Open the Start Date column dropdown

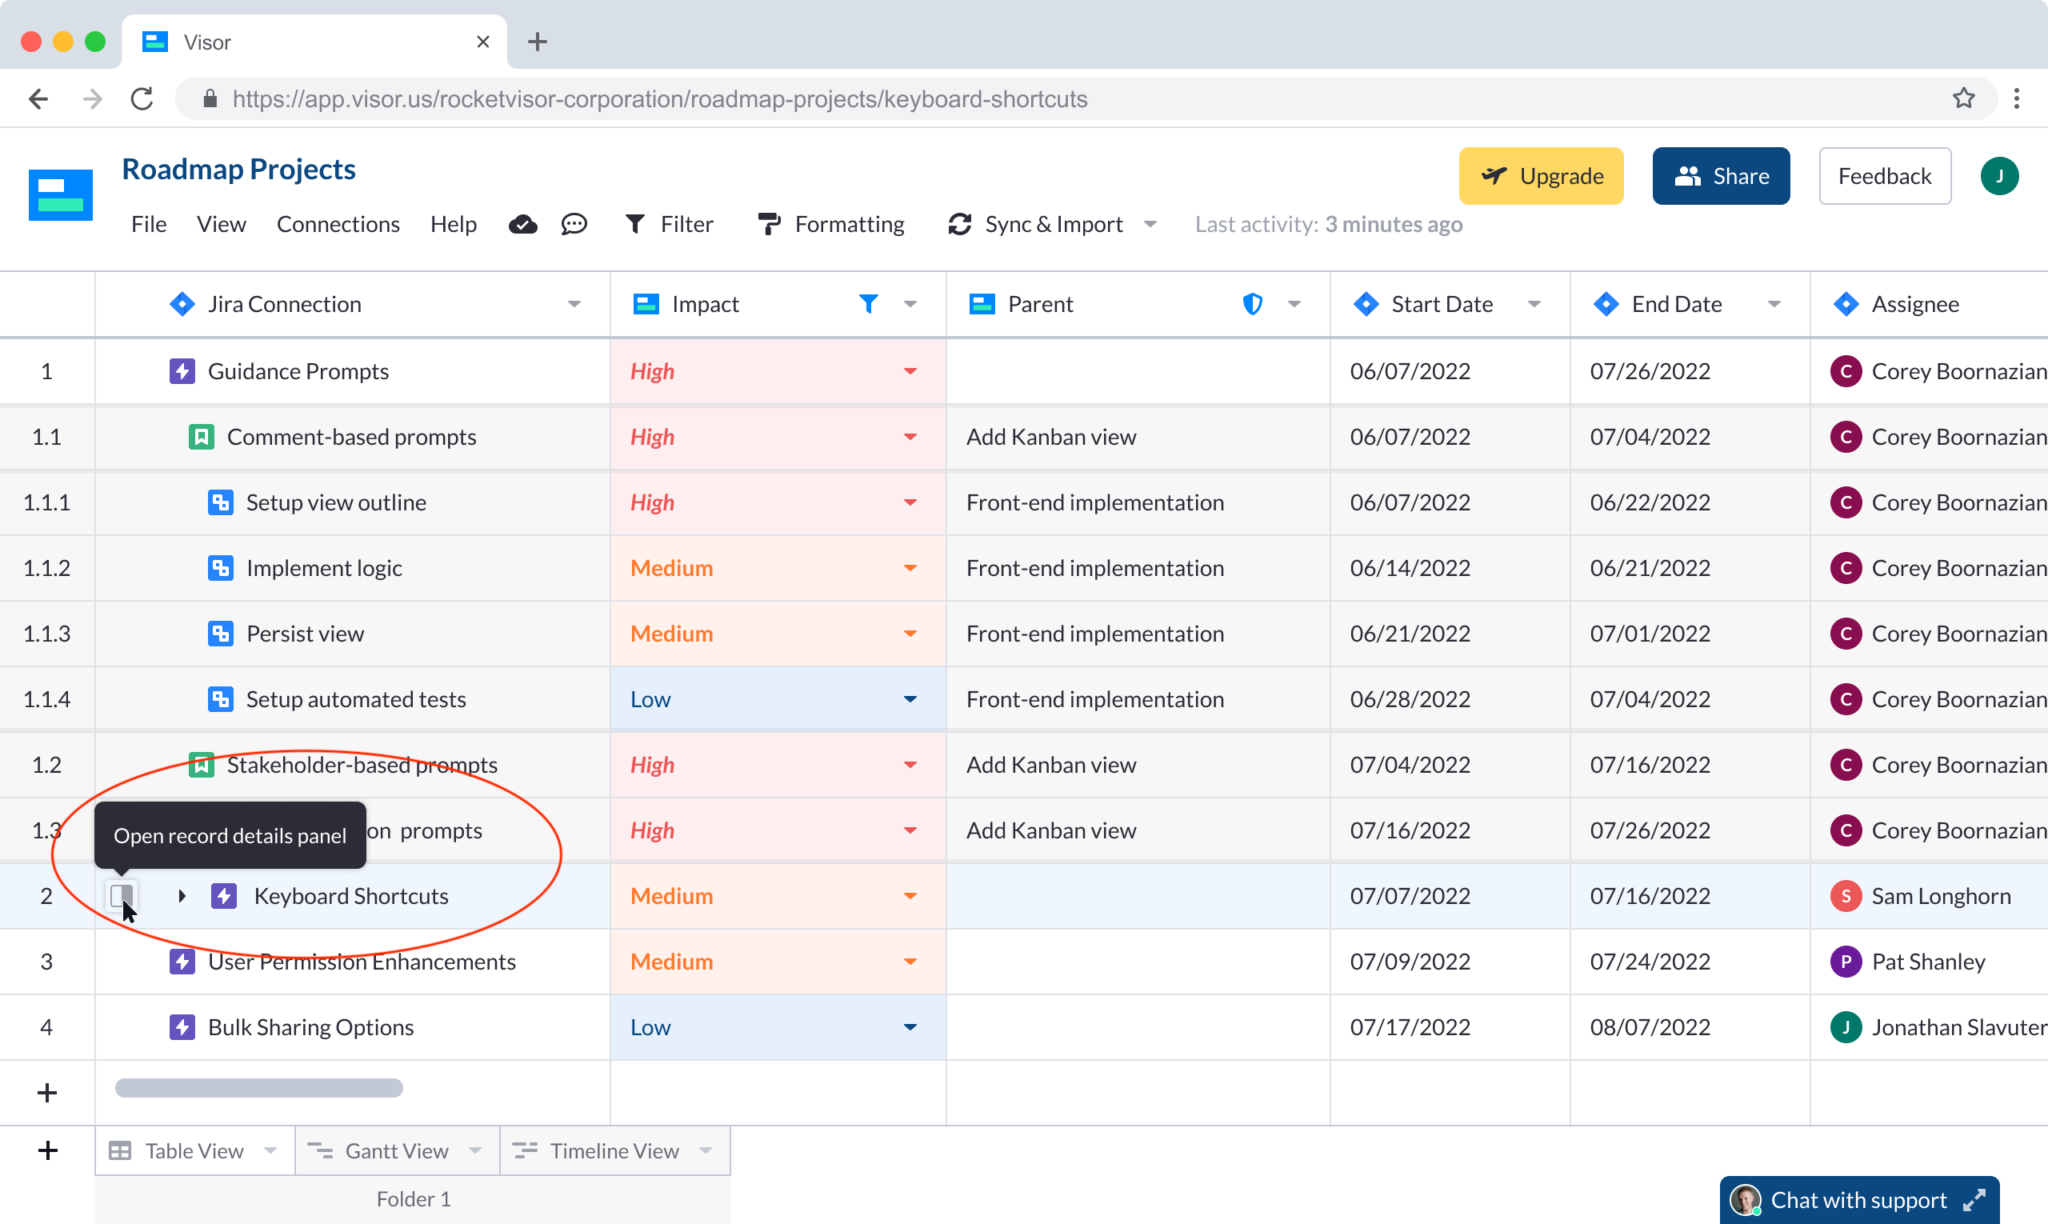(x=1534, y=304)
